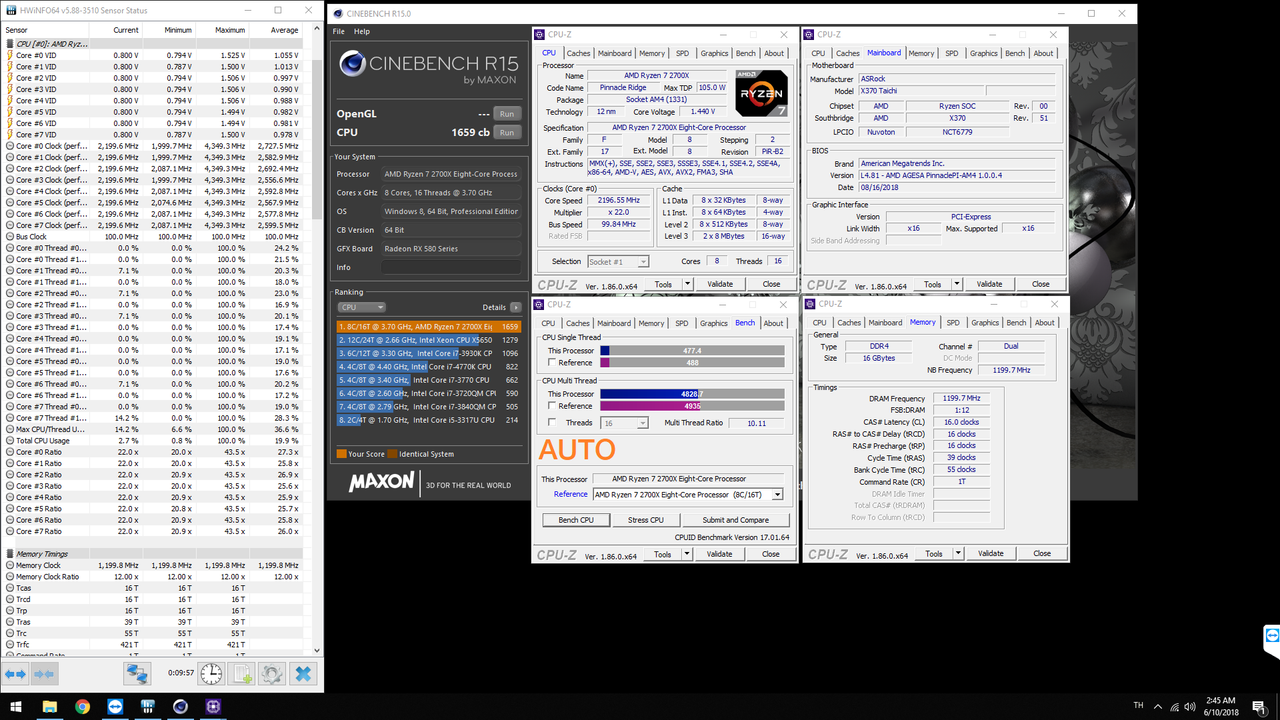
Task: Select ranking entry Intel Xeon CPU X5650
Action: 428,340
